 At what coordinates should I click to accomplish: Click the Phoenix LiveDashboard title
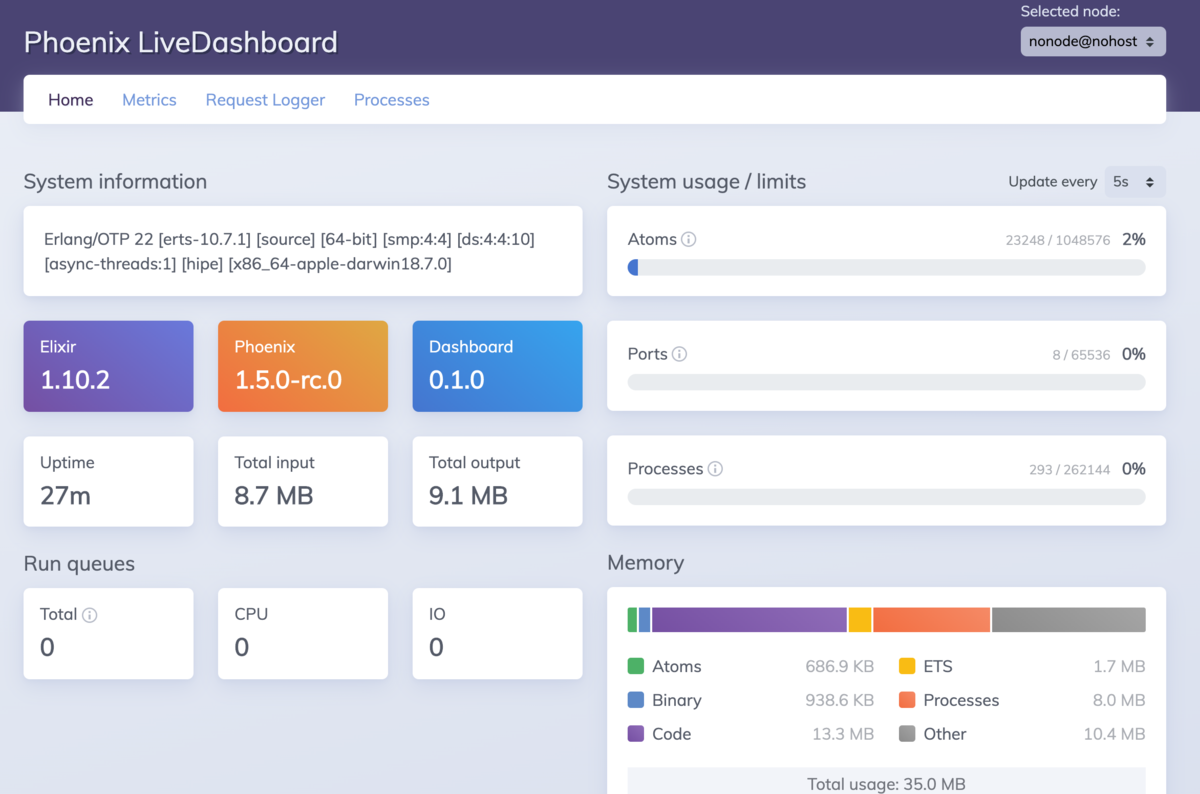181,42
